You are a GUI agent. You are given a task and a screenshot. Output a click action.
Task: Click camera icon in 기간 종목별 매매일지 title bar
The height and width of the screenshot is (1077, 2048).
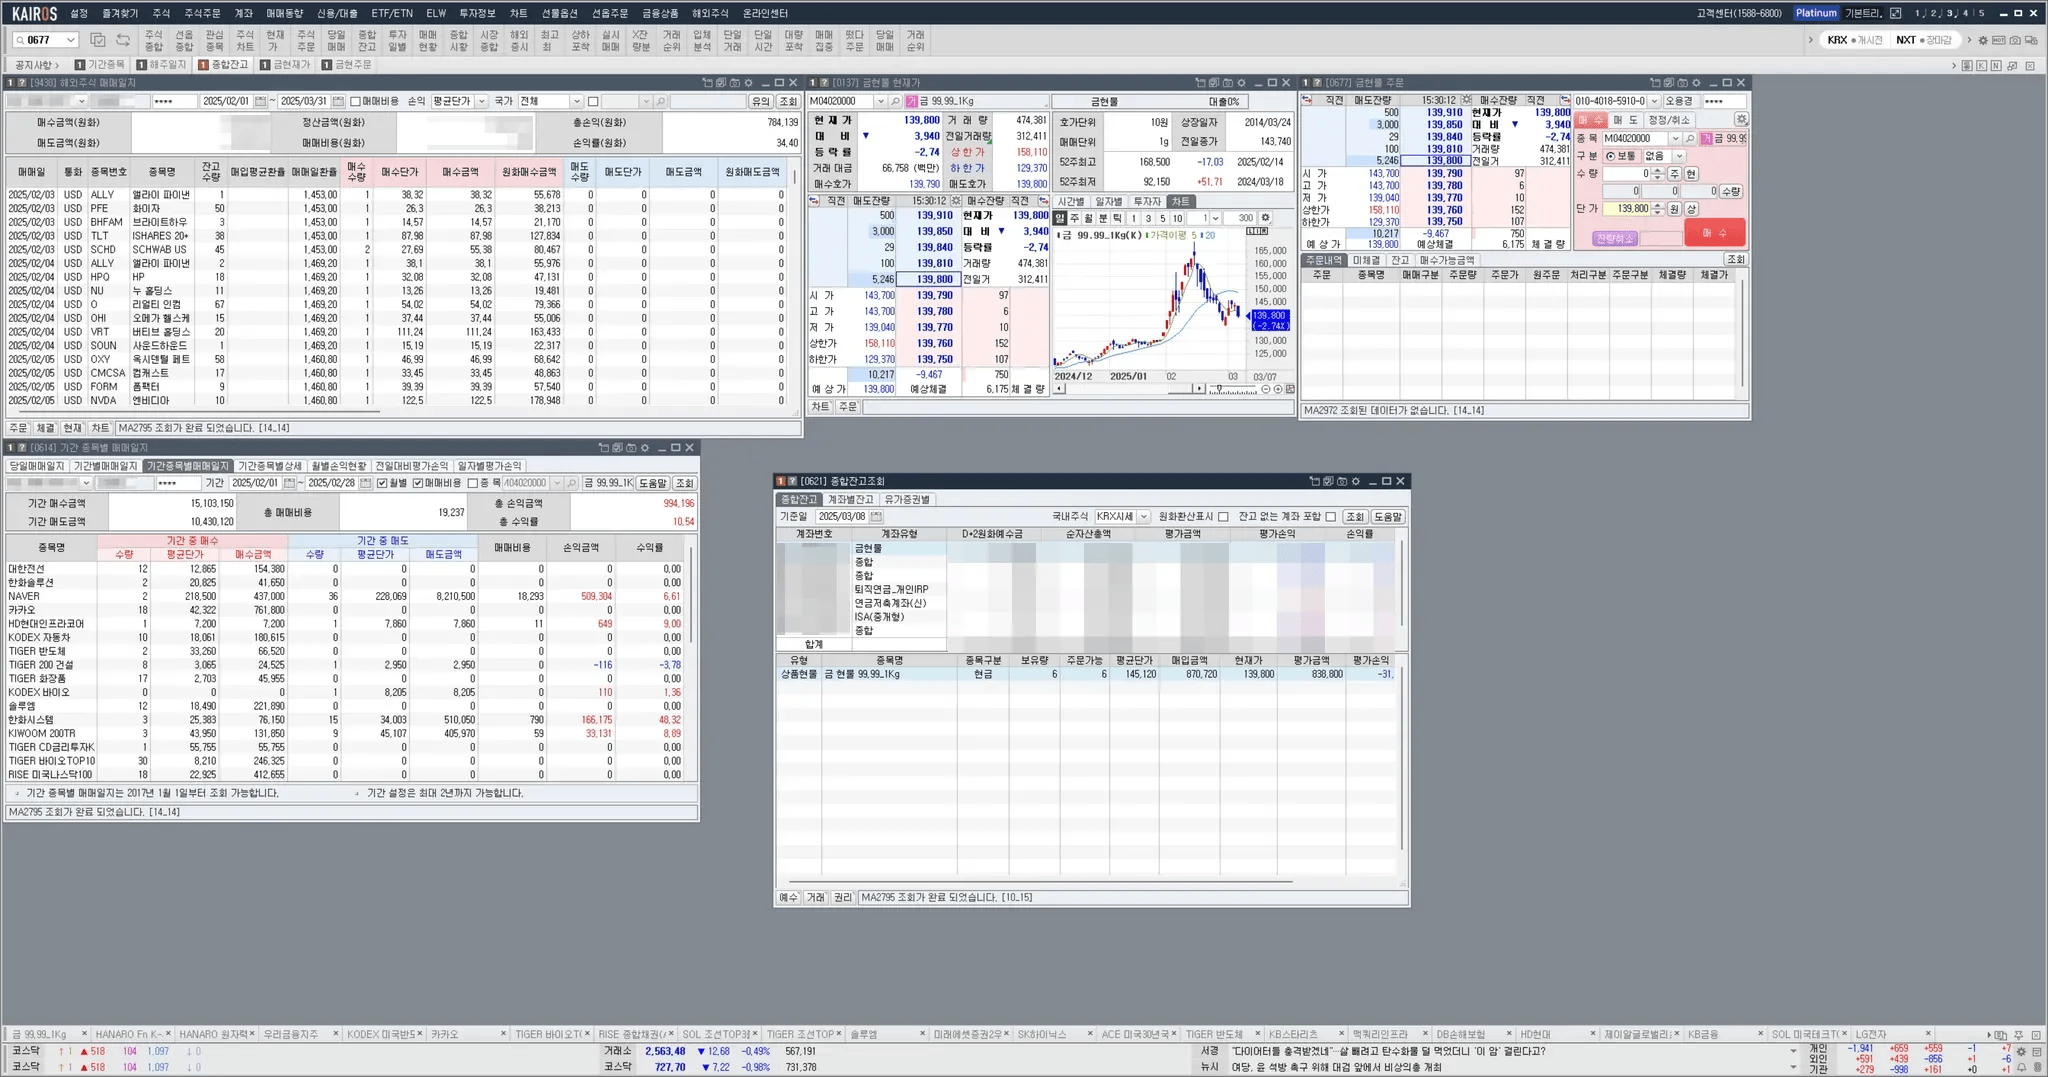point(631,448)
